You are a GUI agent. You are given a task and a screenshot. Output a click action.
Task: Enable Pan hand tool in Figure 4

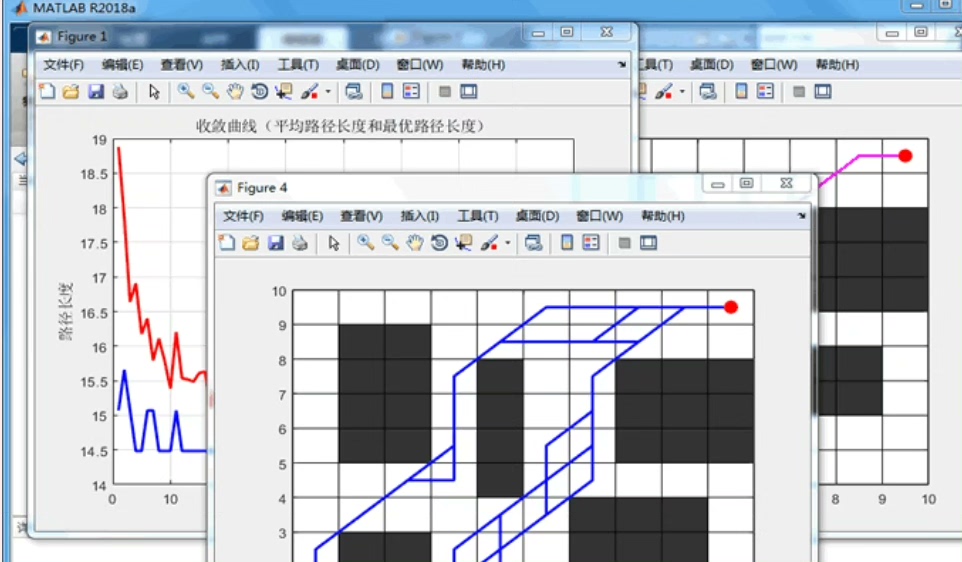click(415, 242)
